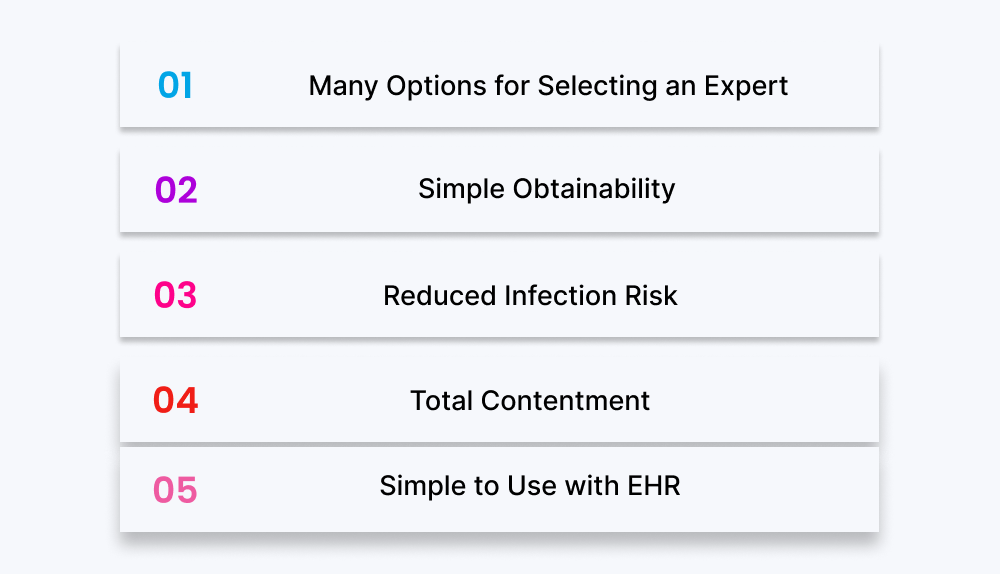Click the word "Contentment" in row 04

click(565, 401)
